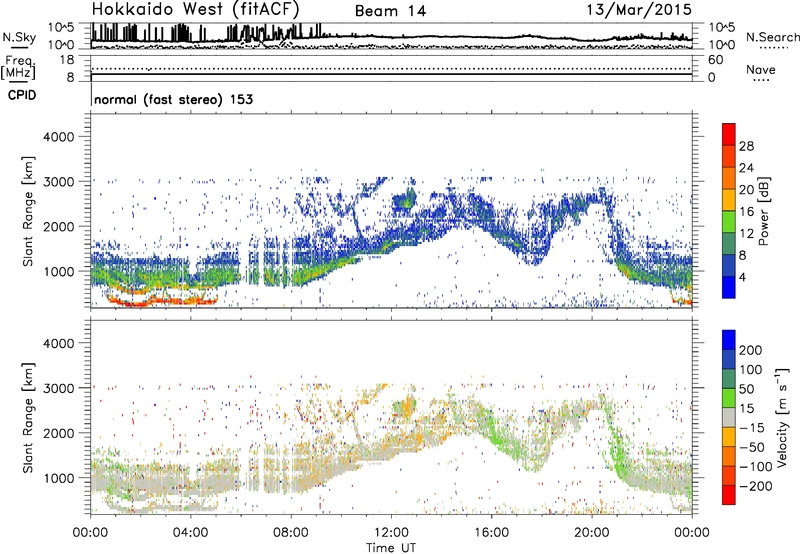Click the '4000' tick on the power panel
Screen dimensions: 800x554
tap(59, 137)
